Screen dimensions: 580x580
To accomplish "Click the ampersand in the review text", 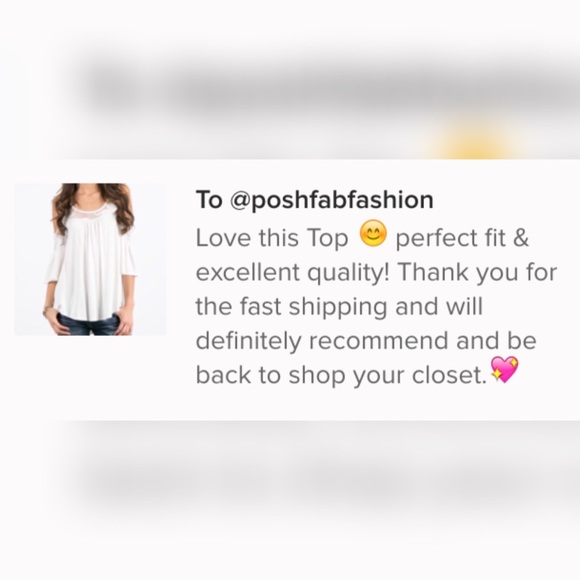I will (x=521, y=237).
